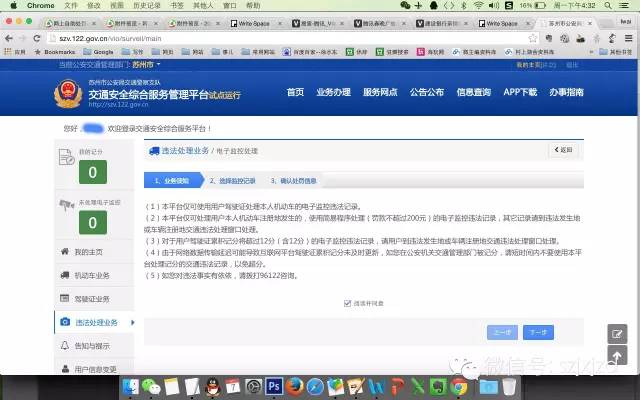Click the camera icon in the unprocessed monitoring card
The width and height of the screenshot is (640, 400).
(67, 205)
